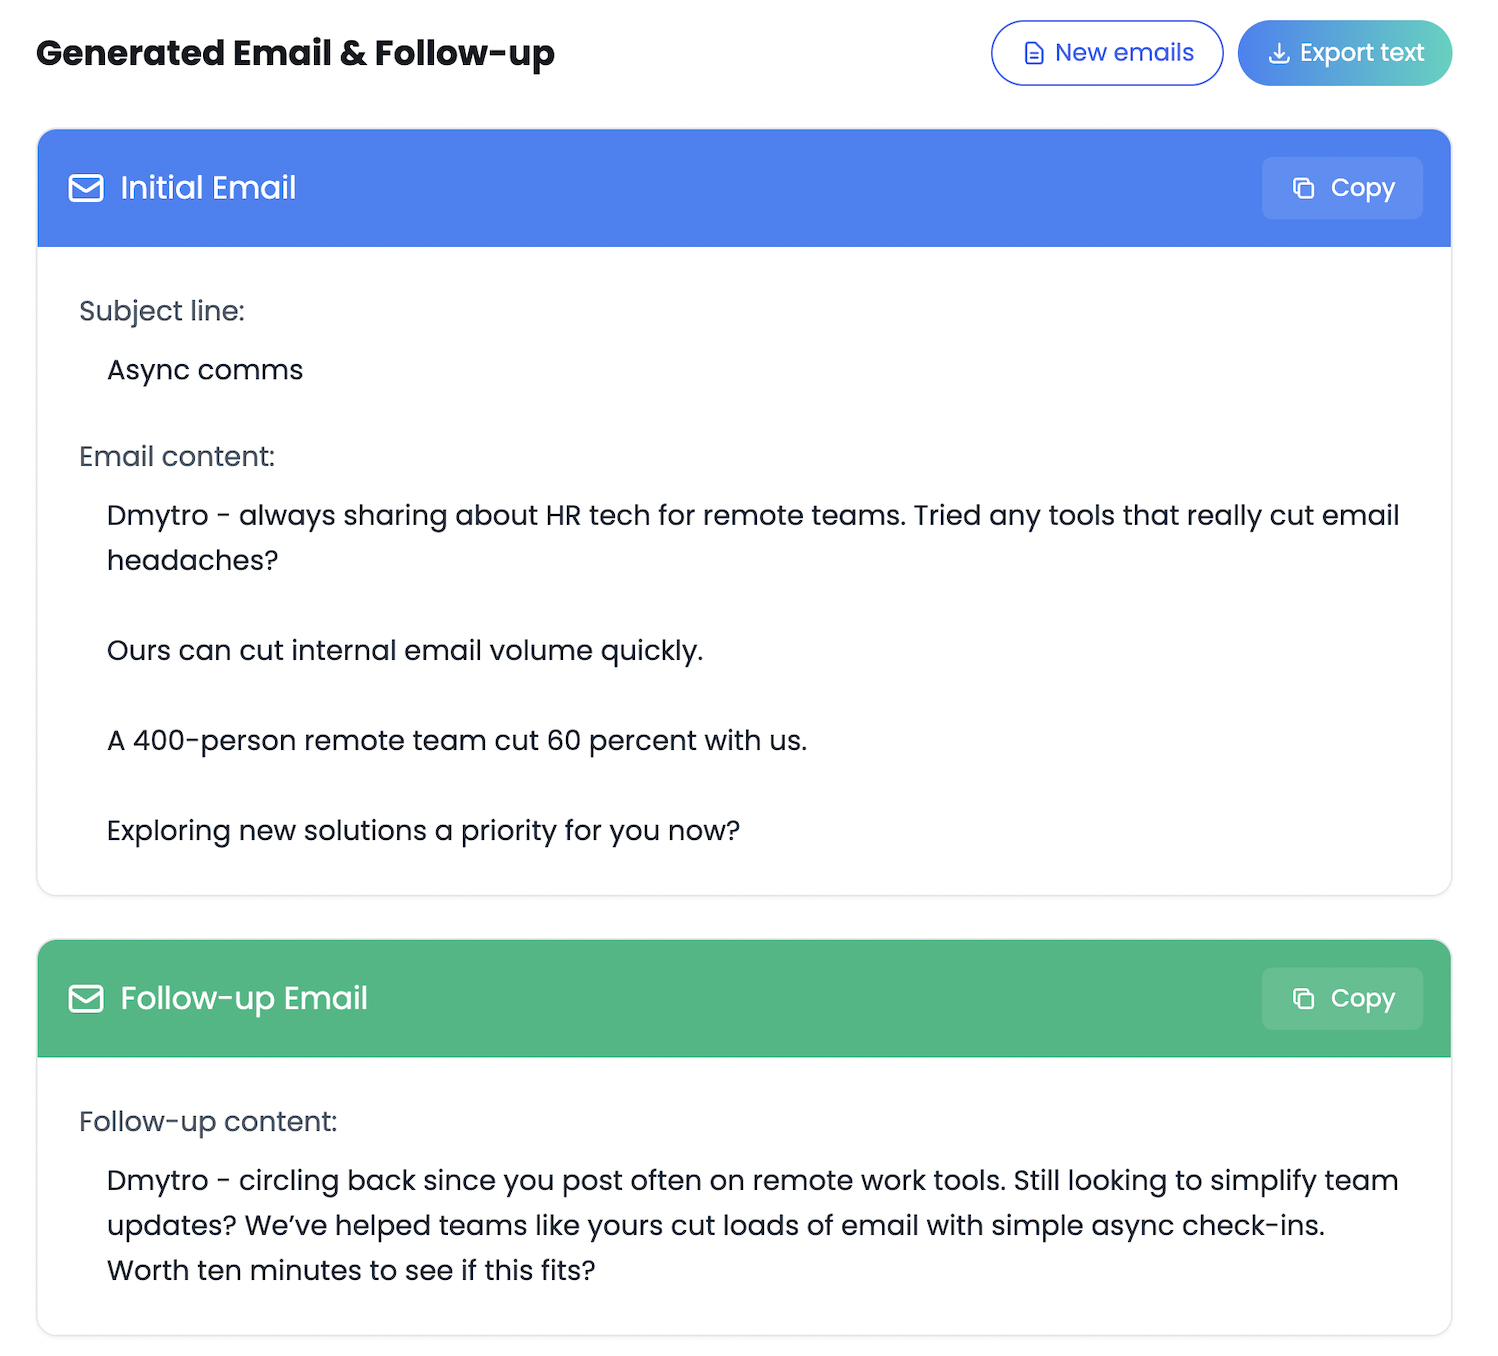Viewport: 1498px width, 1356px height.
Task: Click the Email content label
Action: 177,456
